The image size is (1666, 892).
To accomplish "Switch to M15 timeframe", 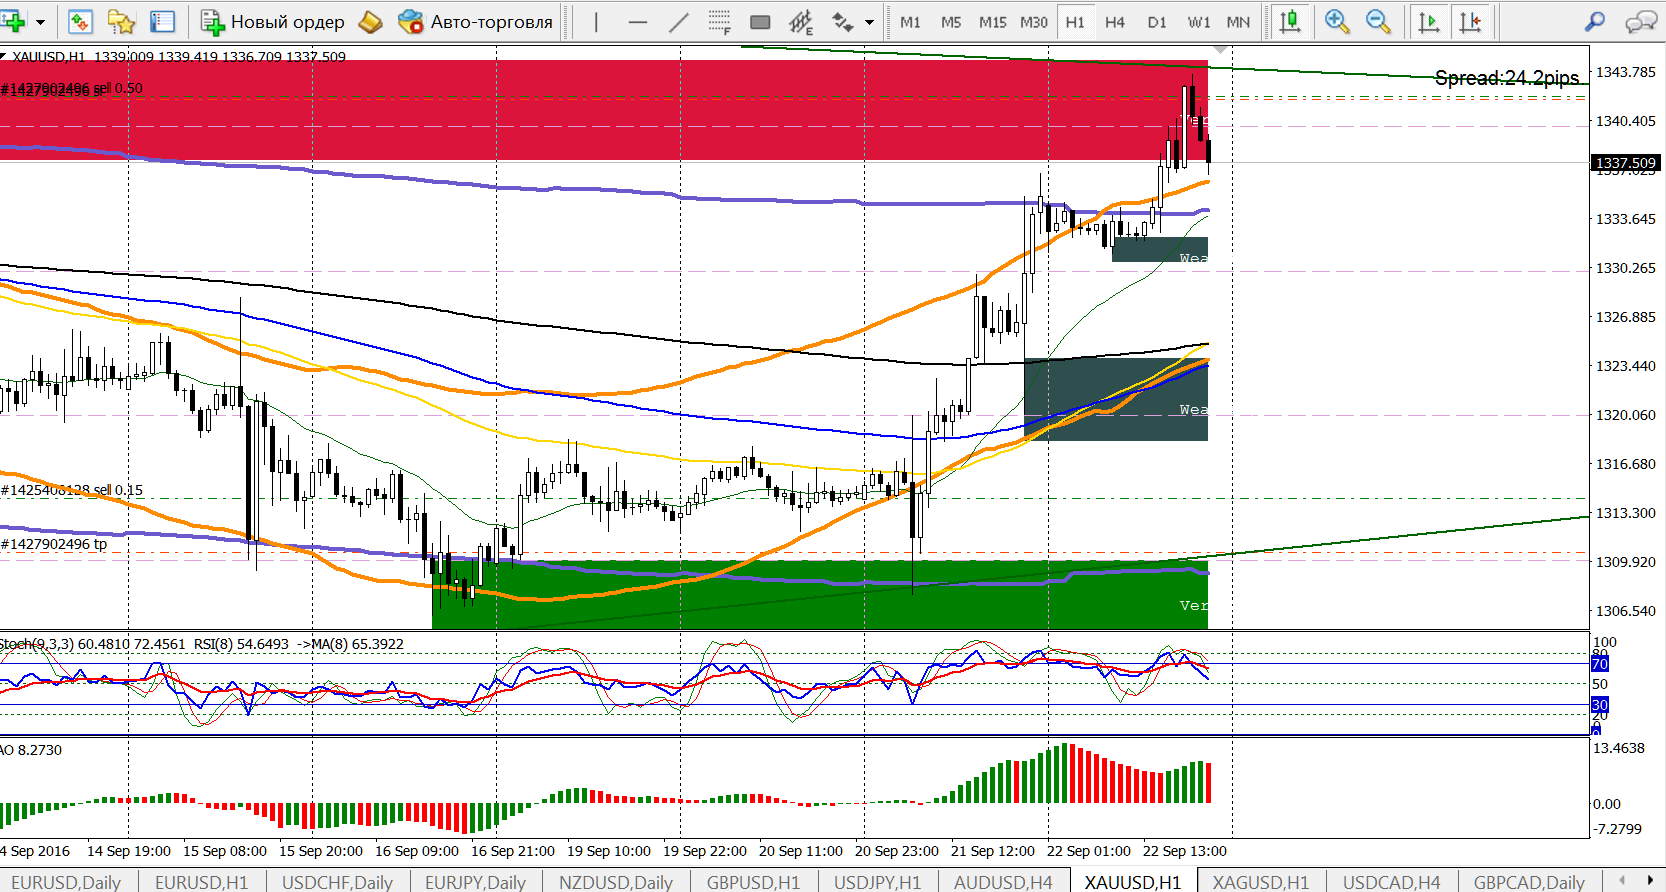I will [x=993, y=22].
